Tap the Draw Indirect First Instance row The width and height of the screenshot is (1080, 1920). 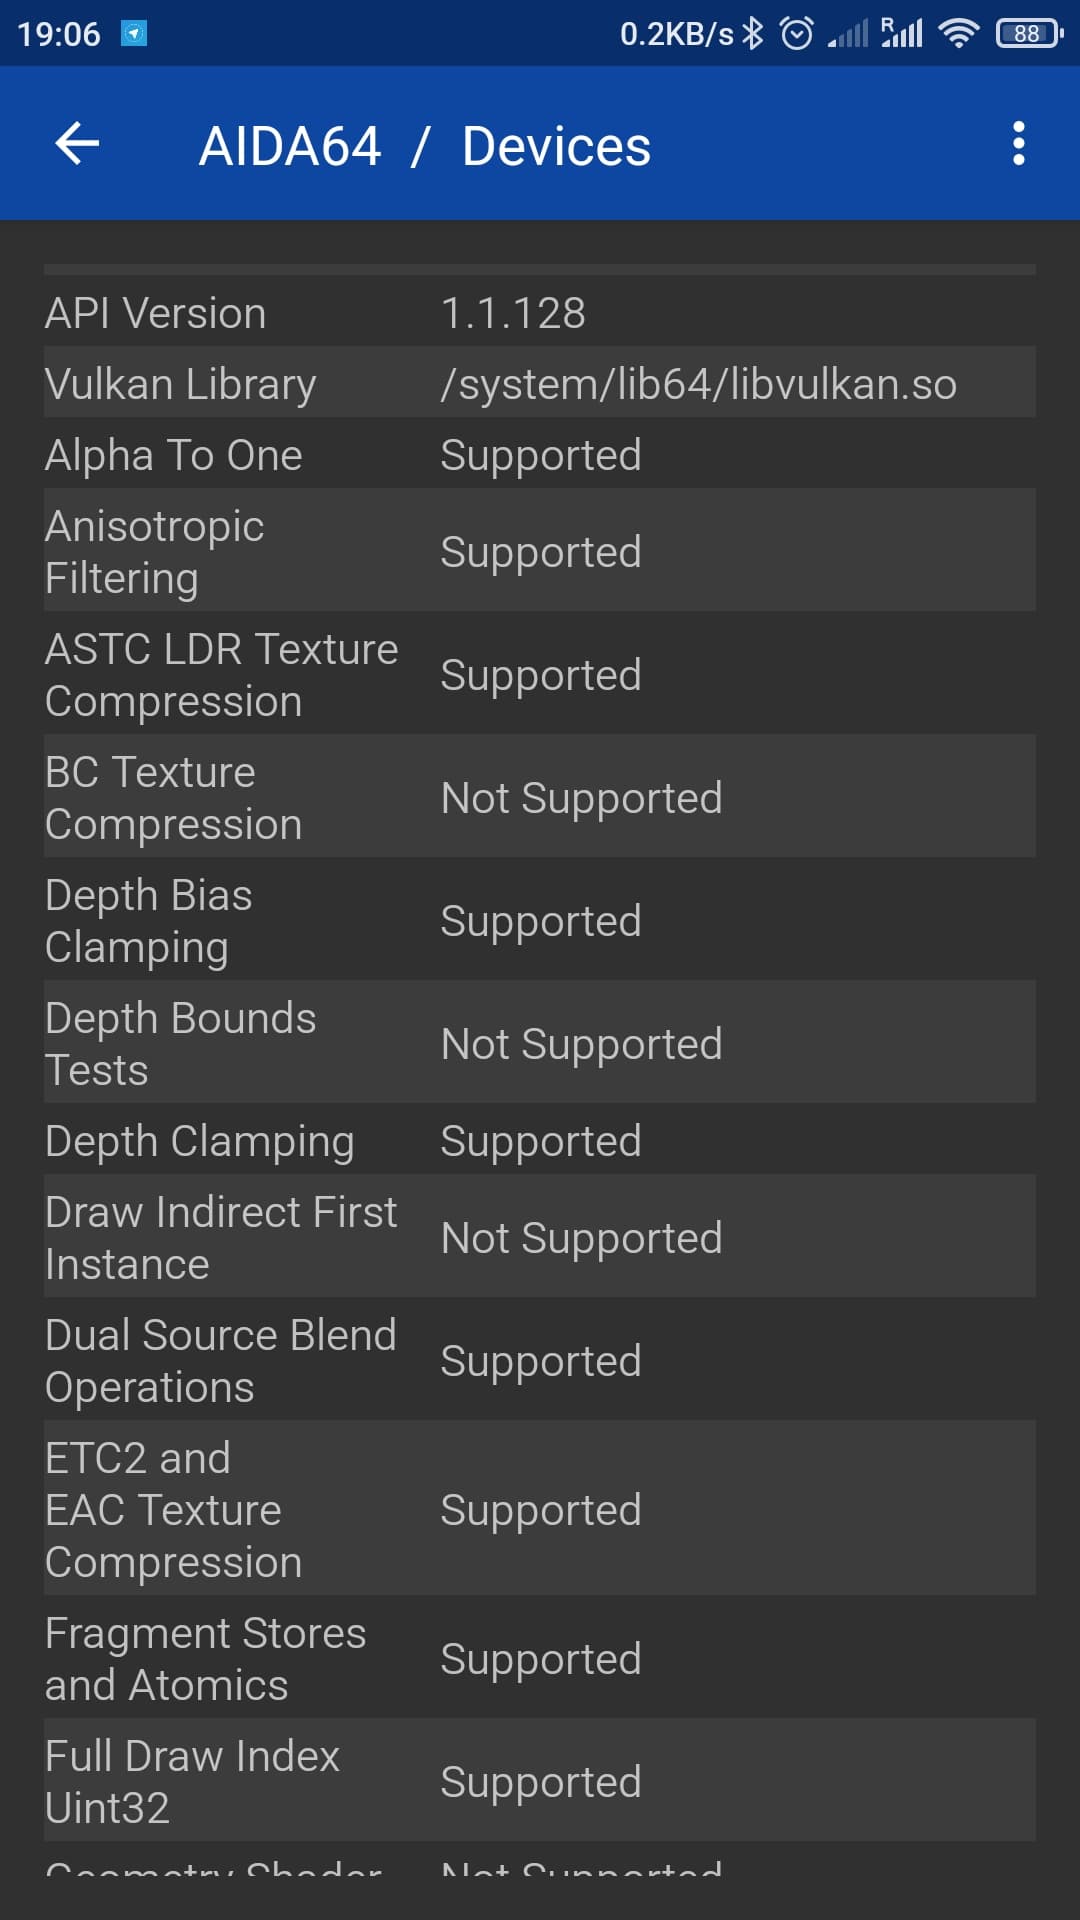(540, 1238)
